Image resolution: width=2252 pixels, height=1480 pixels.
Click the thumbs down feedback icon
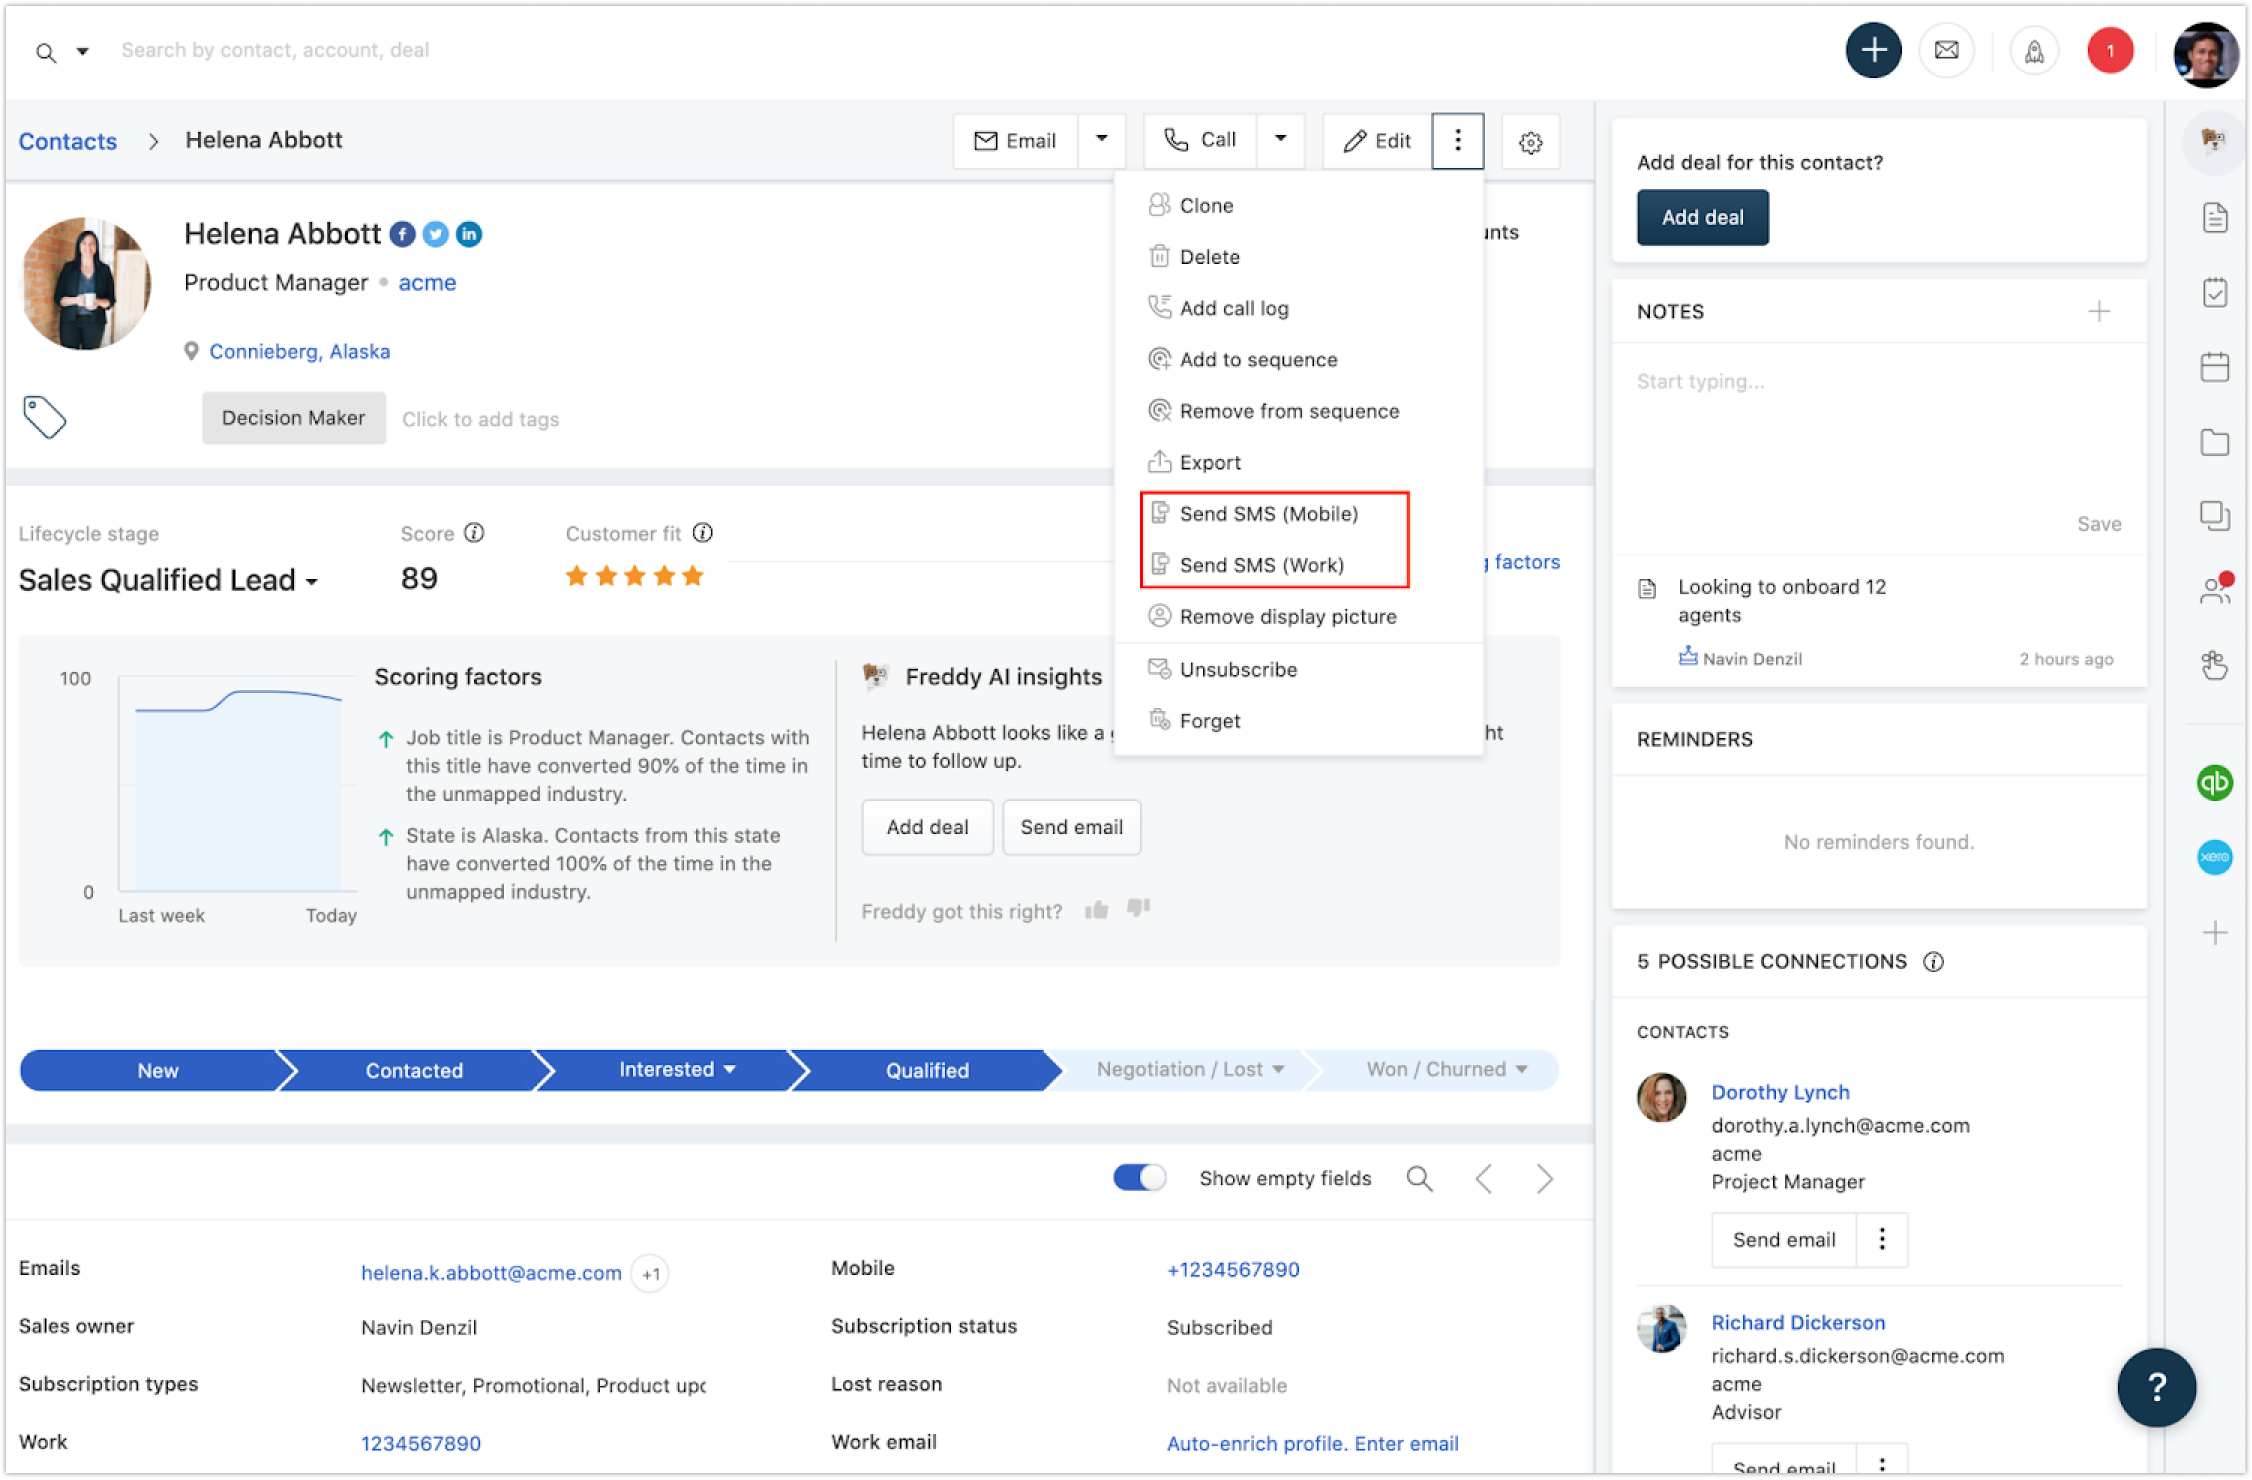coord(1138,908)
